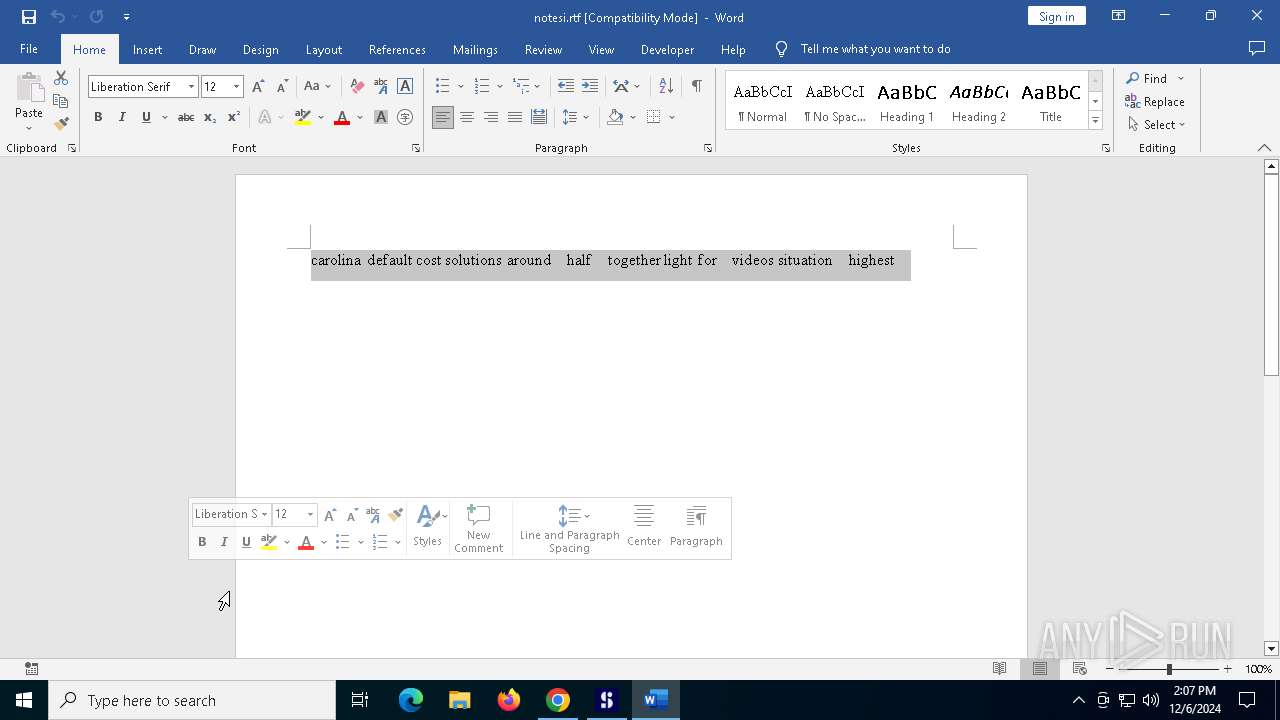
Task: Click the Tell me what you want search field
Action: point(875,49)
